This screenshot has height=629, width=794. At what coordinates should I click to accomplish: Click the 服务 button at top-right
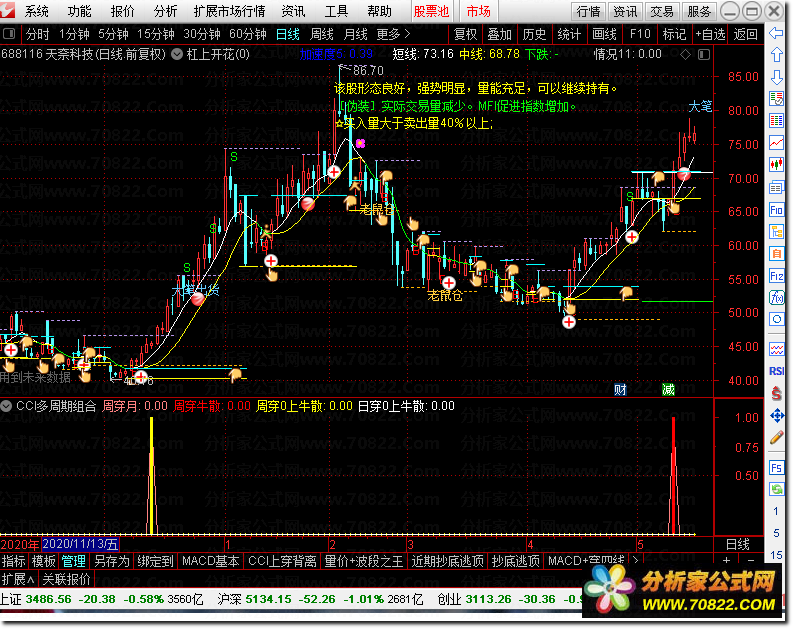pyautogui.click(x=699, y=11)
